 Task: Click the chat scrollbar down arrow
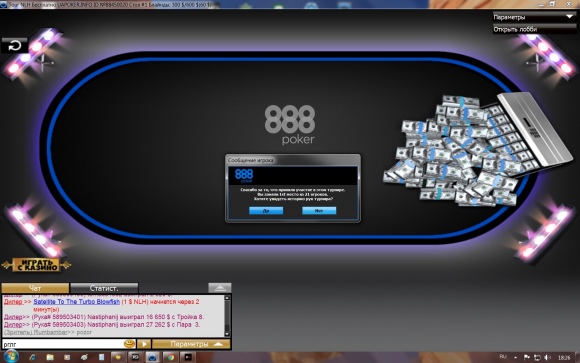[227, 333]
